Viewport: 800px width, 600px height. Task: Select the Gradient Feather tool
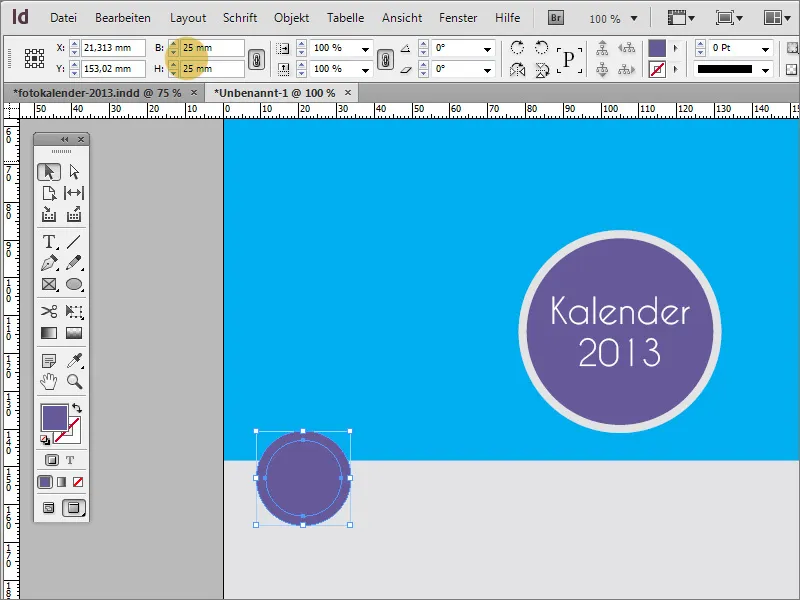74,333
